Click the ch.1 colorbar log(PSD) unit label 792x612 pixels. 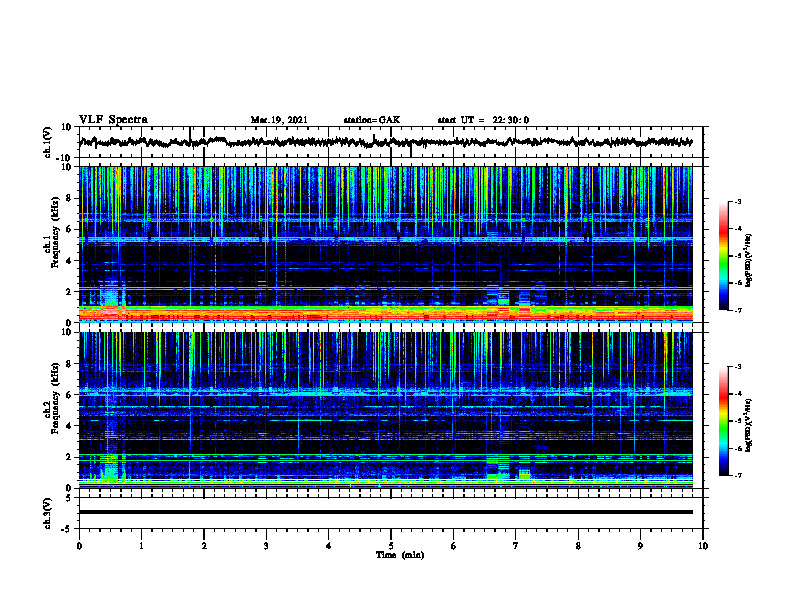[749, 261]
